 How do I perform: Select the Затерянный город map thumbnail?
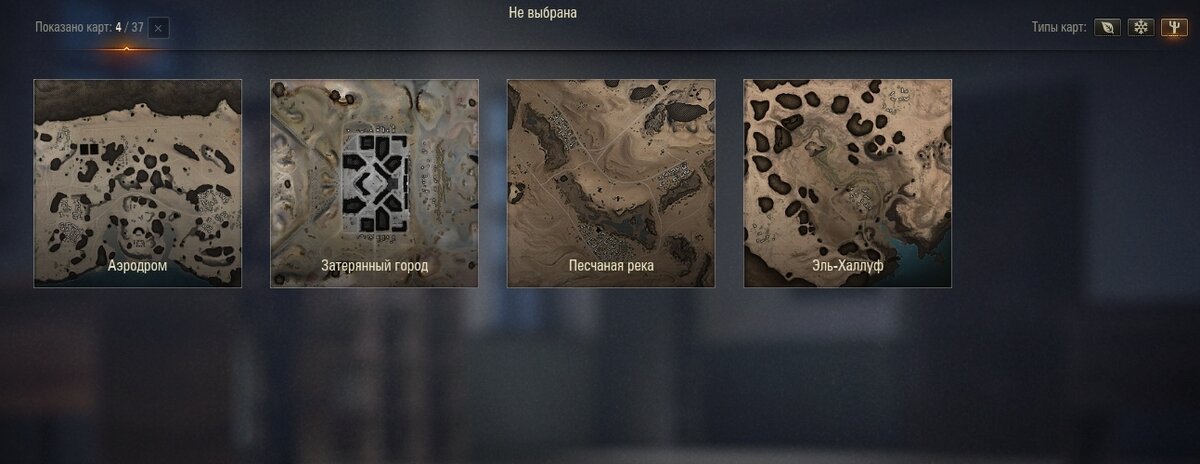[x=374, y=183]
